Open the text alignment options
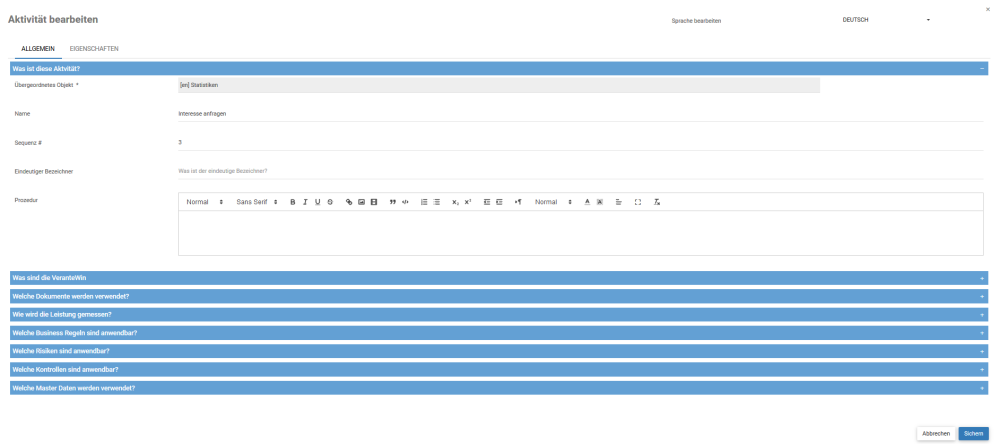This screenshot has width=1000, height=444. (619, 202)
